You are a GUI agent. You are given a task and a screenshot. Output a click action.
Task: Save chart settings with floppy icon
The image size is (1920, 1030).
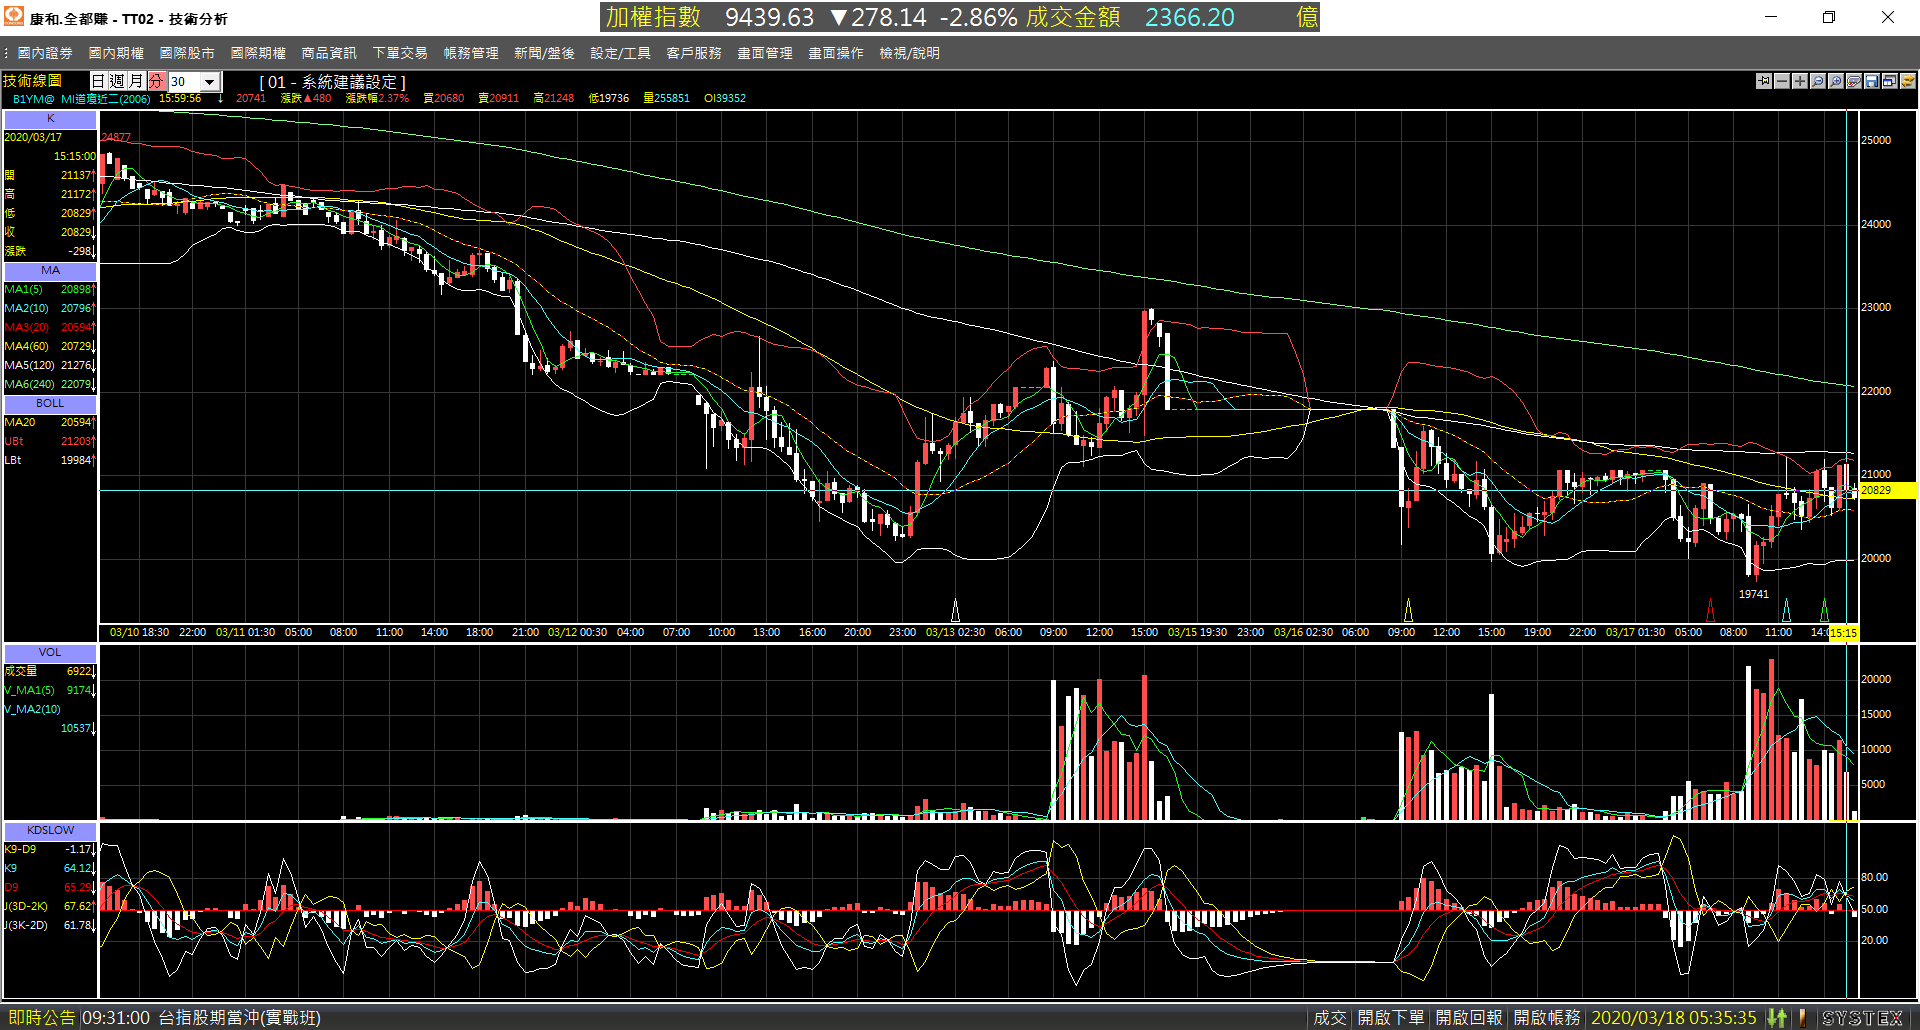coord(1872,81)
